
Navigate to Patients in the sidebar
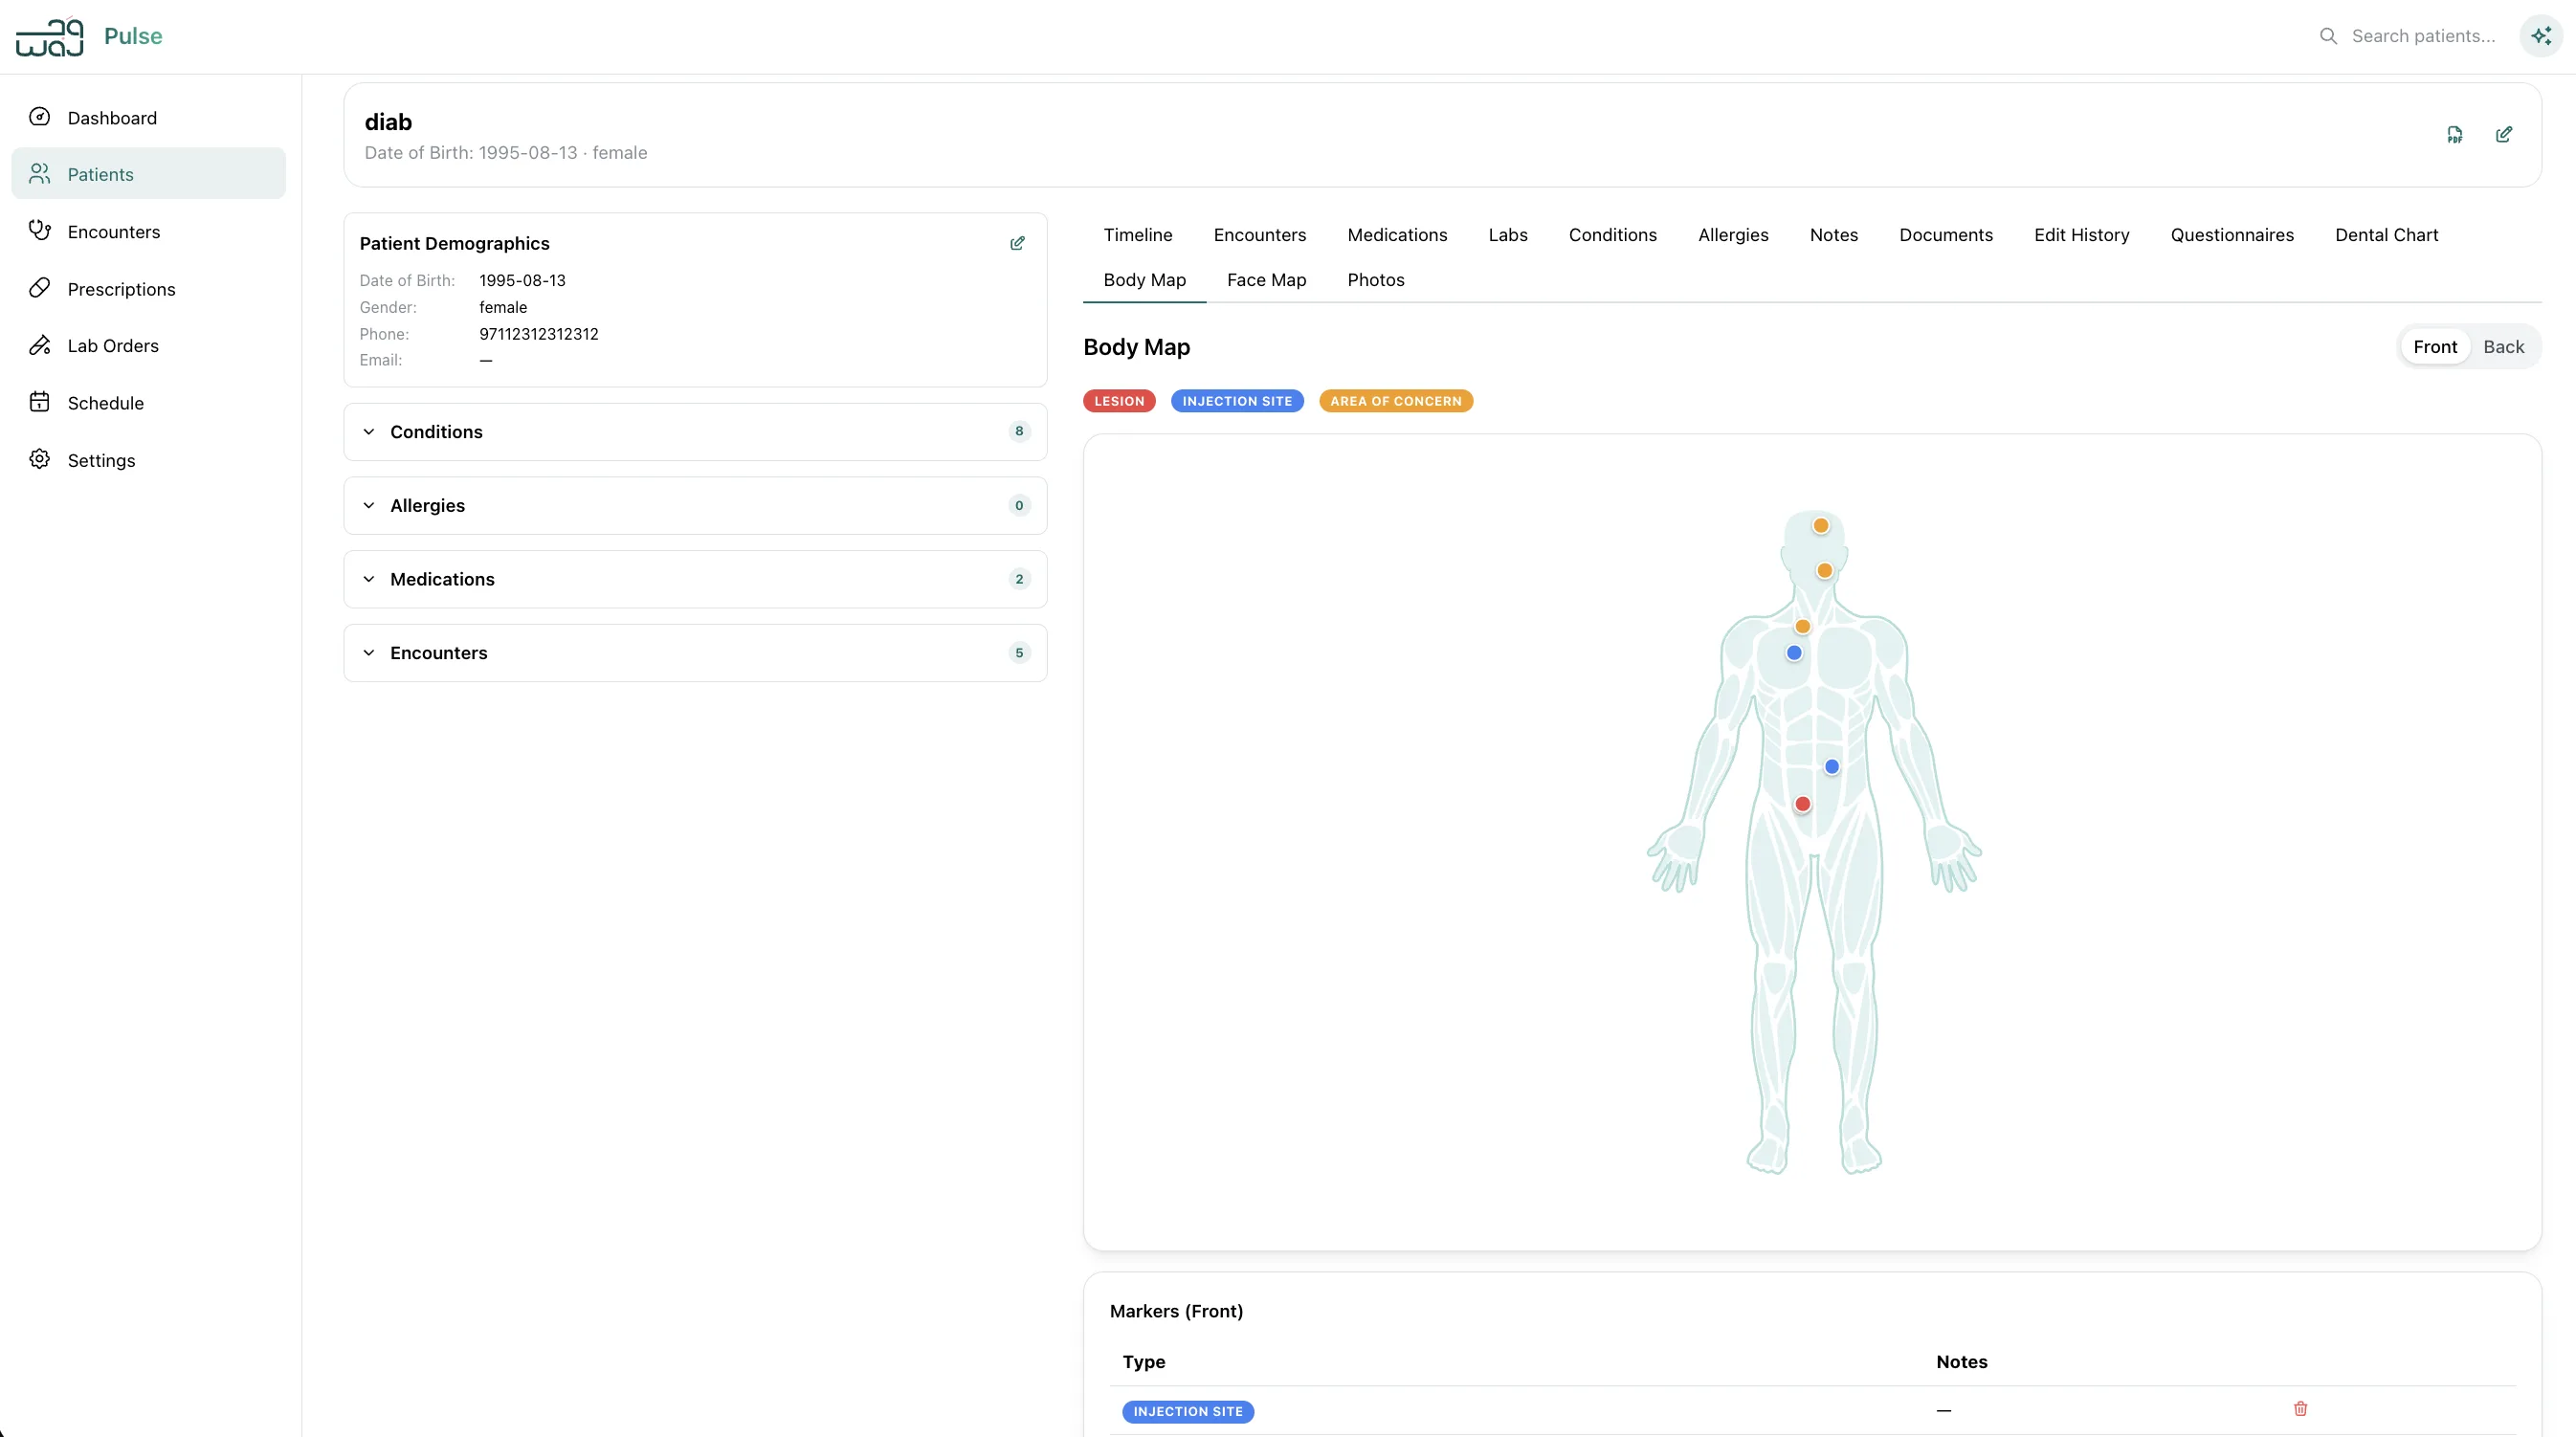pyautogui.click(x=101, y=174)
